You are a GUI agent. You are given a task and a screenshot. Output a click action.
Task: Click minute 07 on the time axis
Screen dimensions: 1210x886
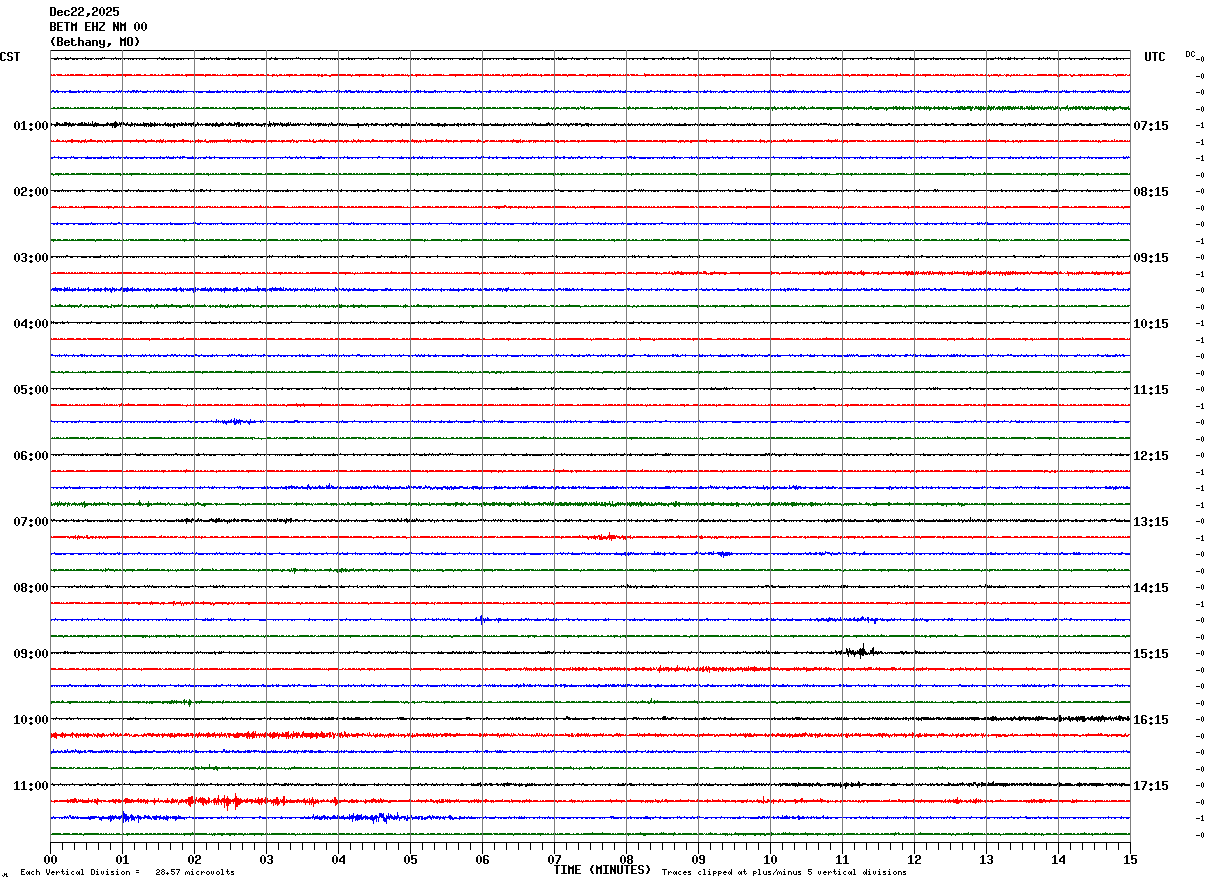pyautogui.click(x=554, y=859)
